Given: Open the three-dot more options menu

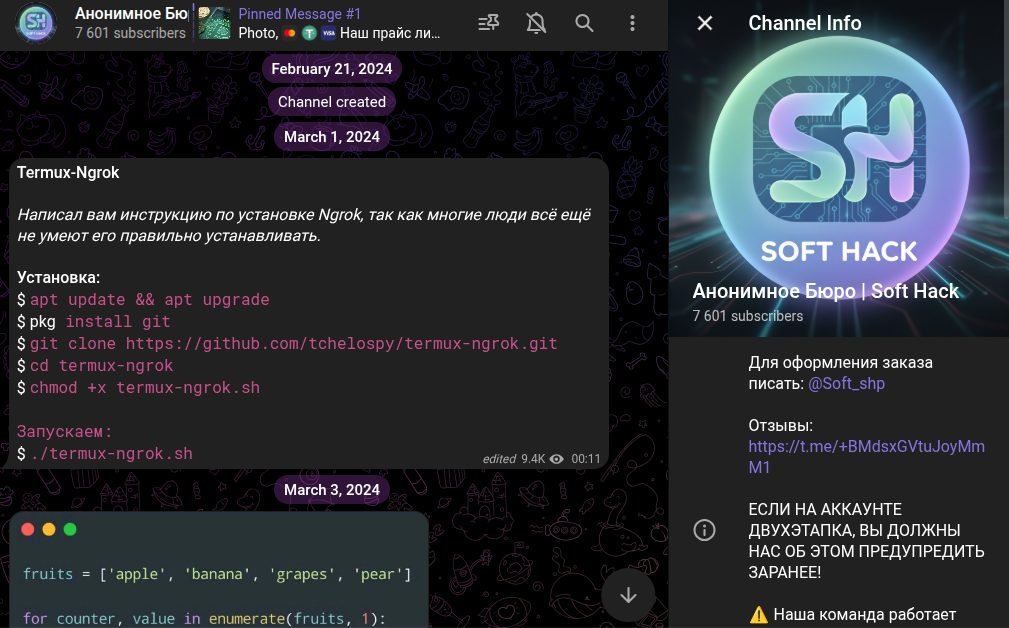Looking at the screenshot, I should pyautogui.click(x=632, y=23).
